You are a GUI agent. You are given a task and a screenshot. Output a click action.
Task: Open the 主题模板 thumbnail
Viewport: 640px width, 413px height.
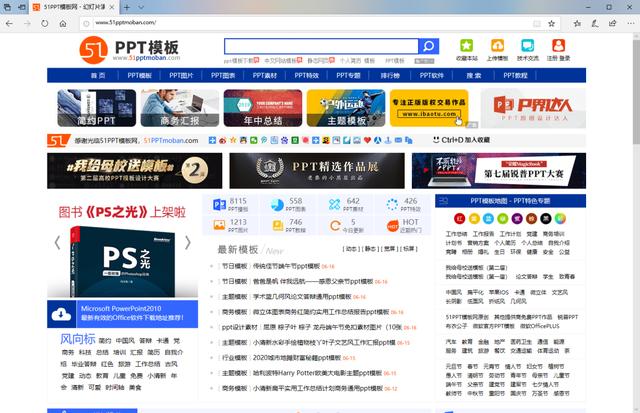click(346, 108)
